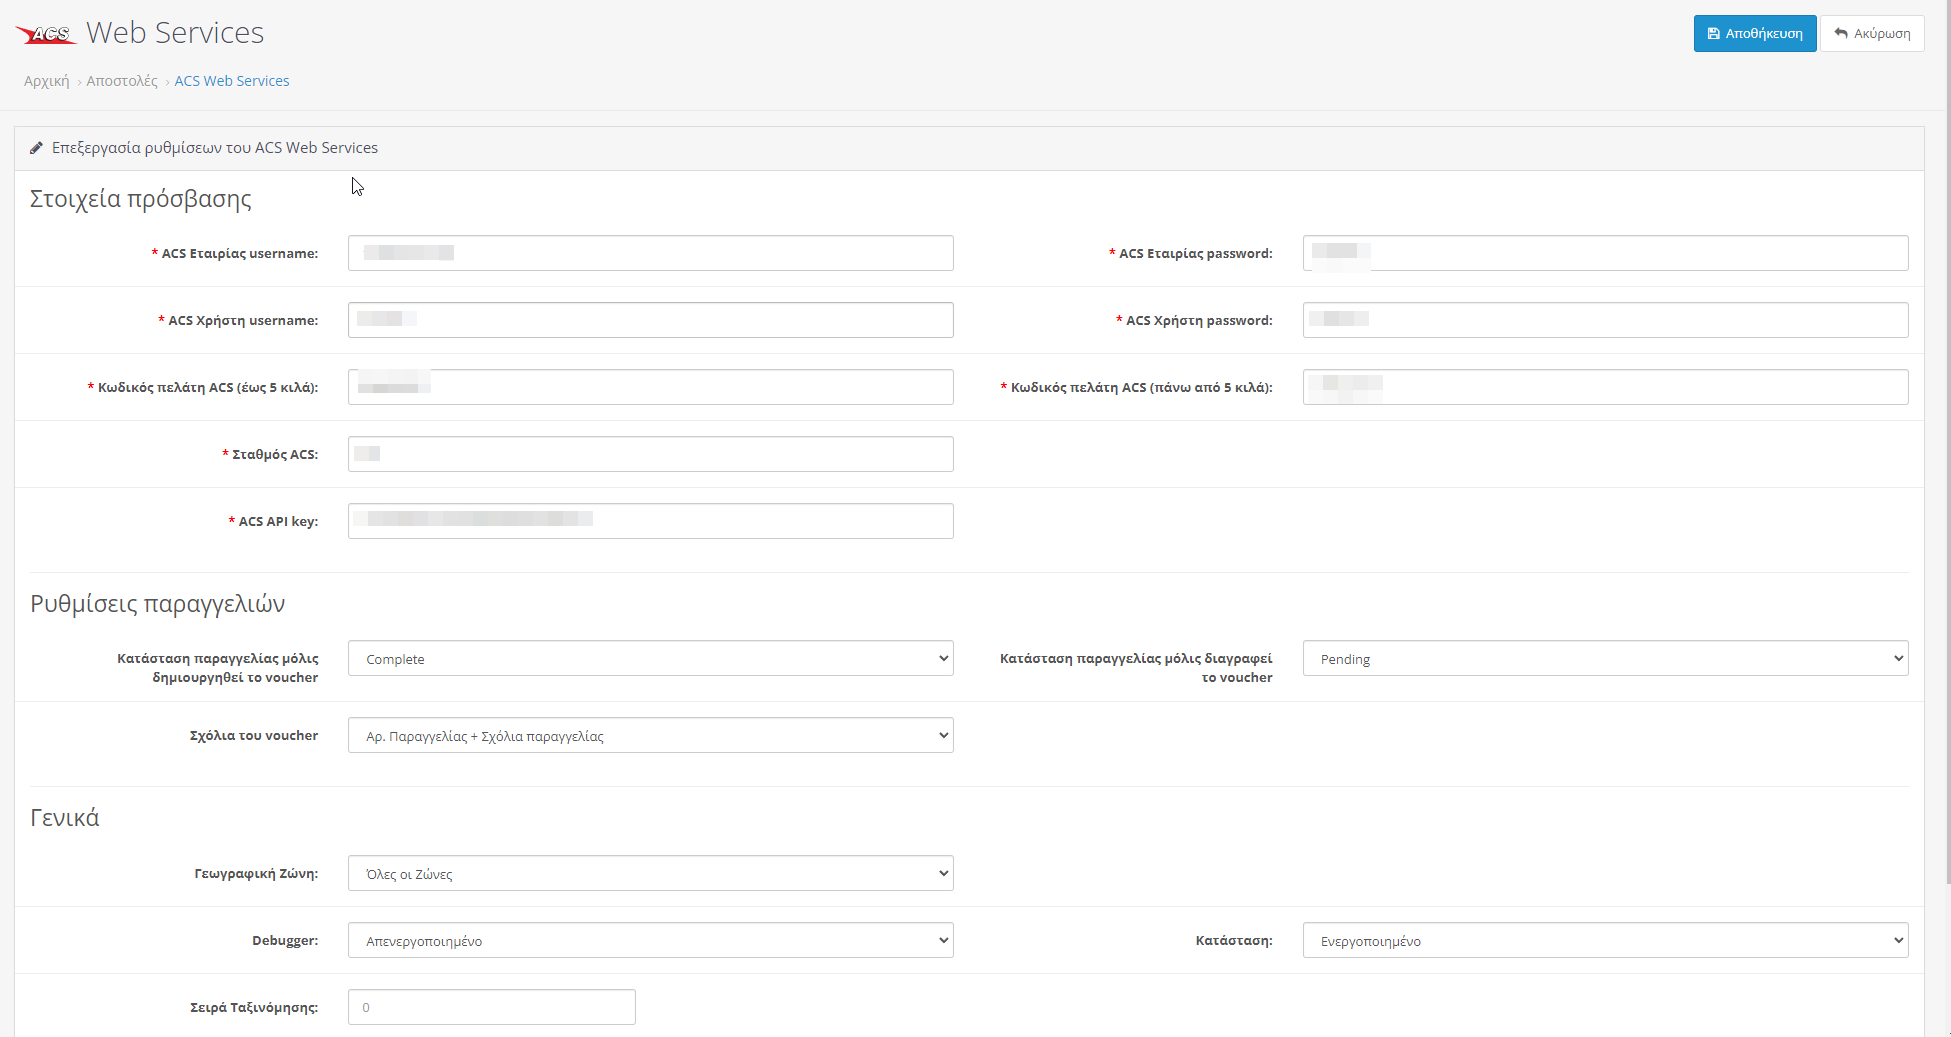The image size is (1951, 1037).
Task: Click the Σχόλια του voucher label
Action: pos(254,735)
